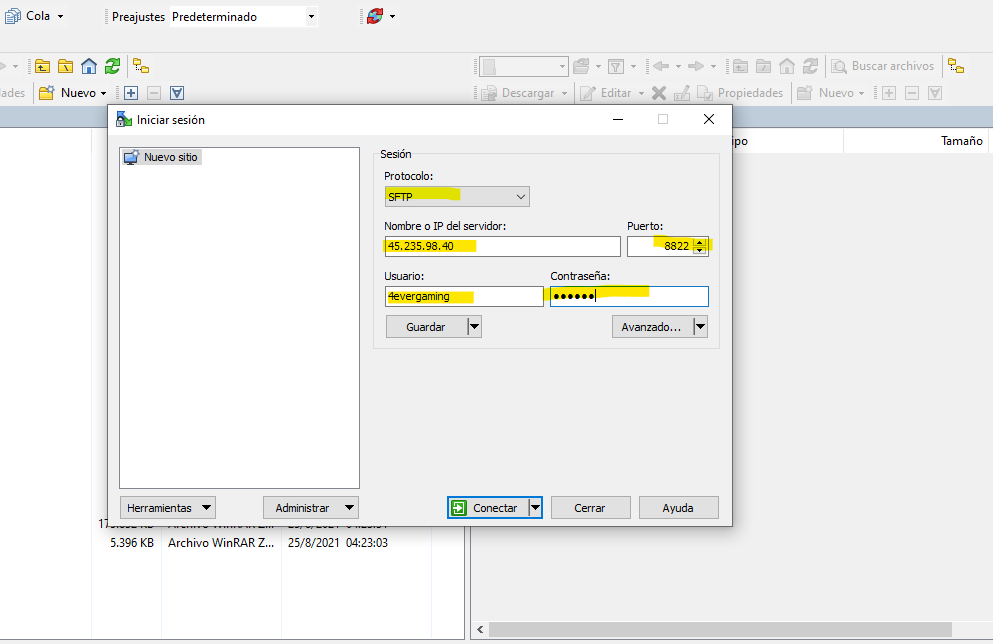
Task: Expand the arrow beside Guardar button
Action: click(x=474, y=327)
